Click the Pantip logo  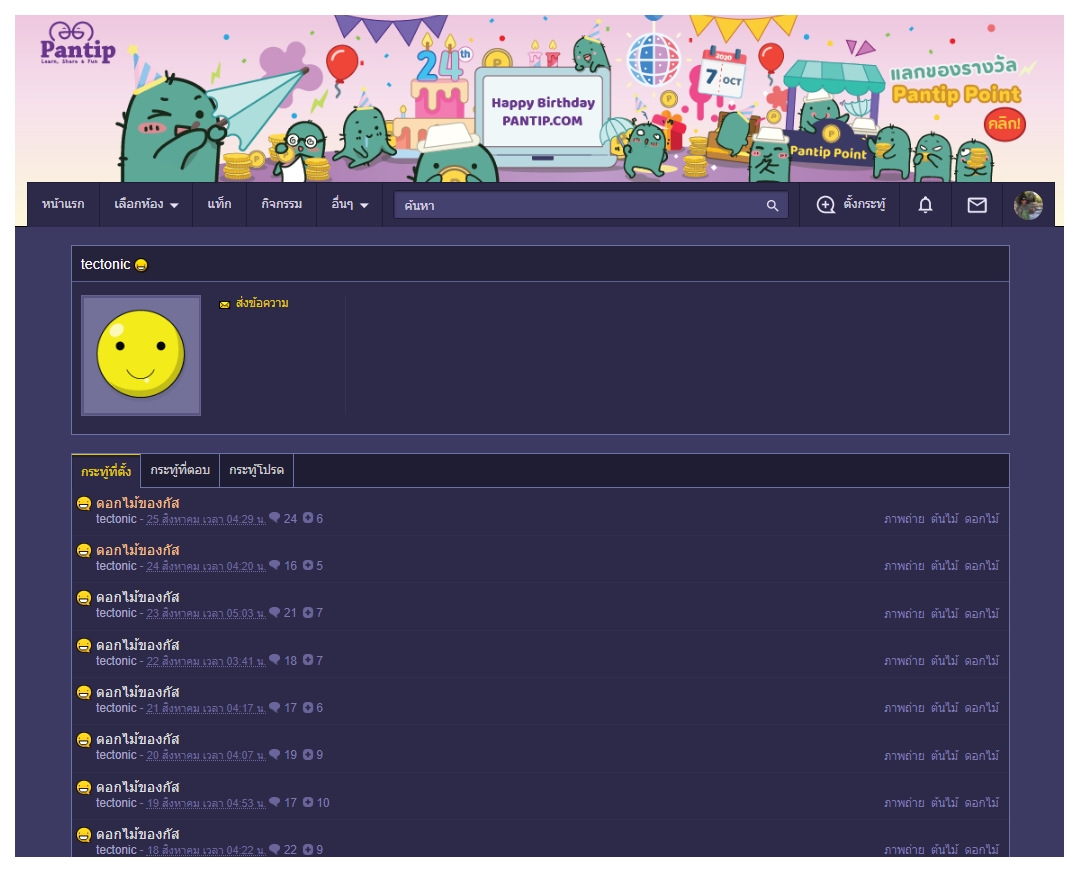78,43
